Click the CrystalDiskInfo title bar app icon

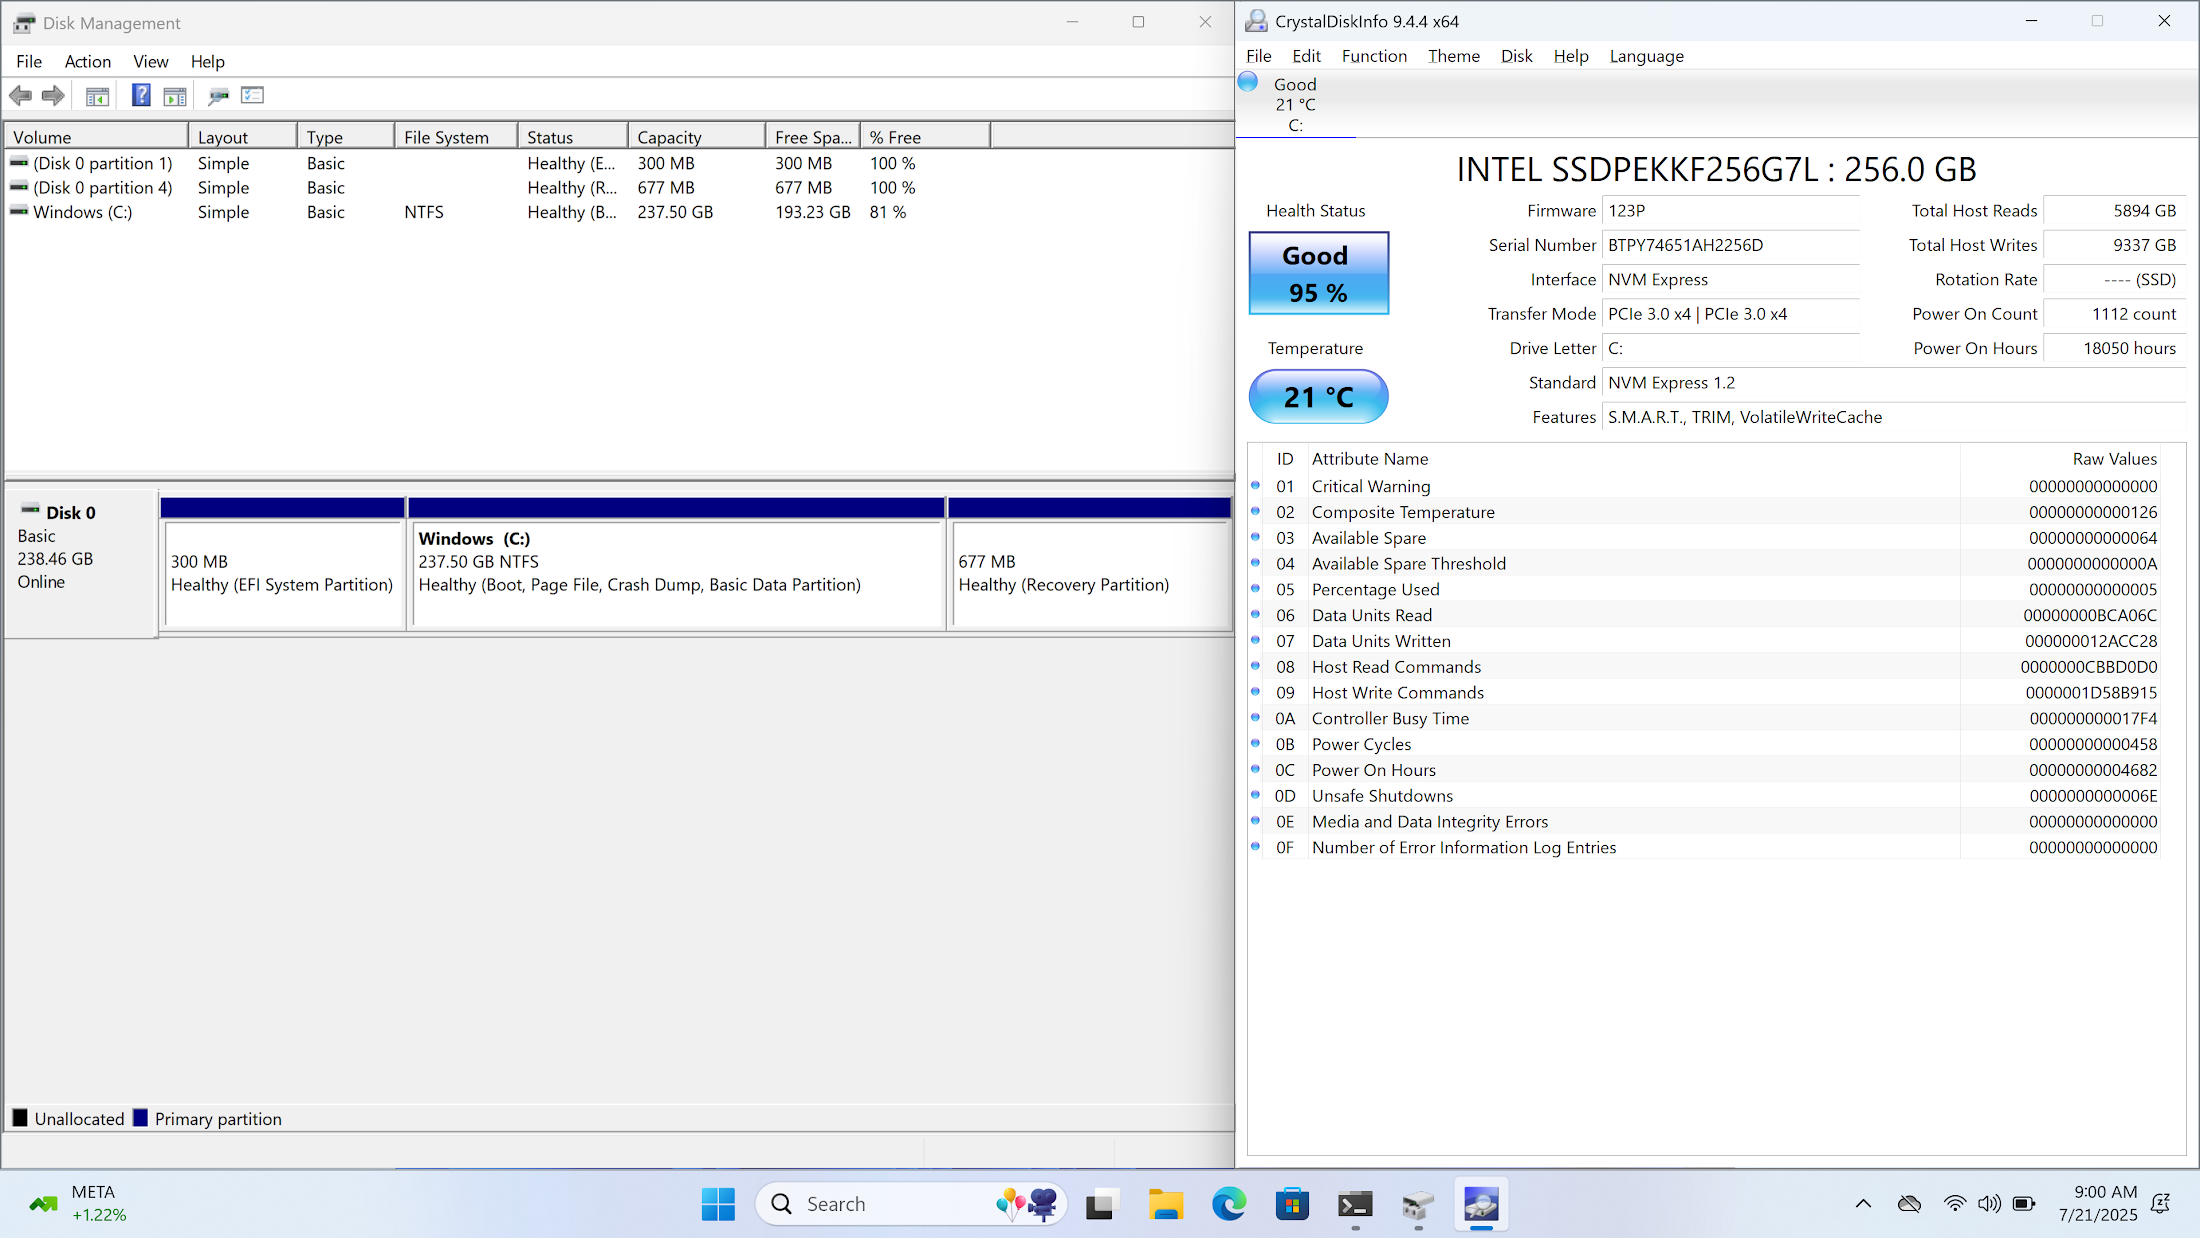1257,21
